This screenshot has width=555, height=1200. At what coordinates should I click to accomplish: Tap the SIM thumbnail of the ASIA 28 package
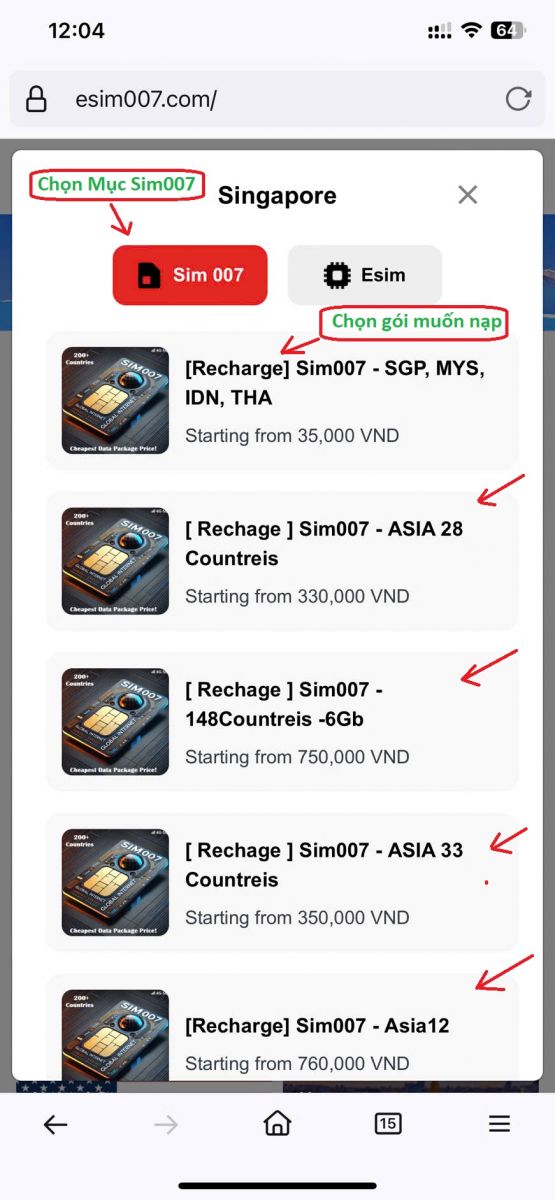click(x=115, y=561)
